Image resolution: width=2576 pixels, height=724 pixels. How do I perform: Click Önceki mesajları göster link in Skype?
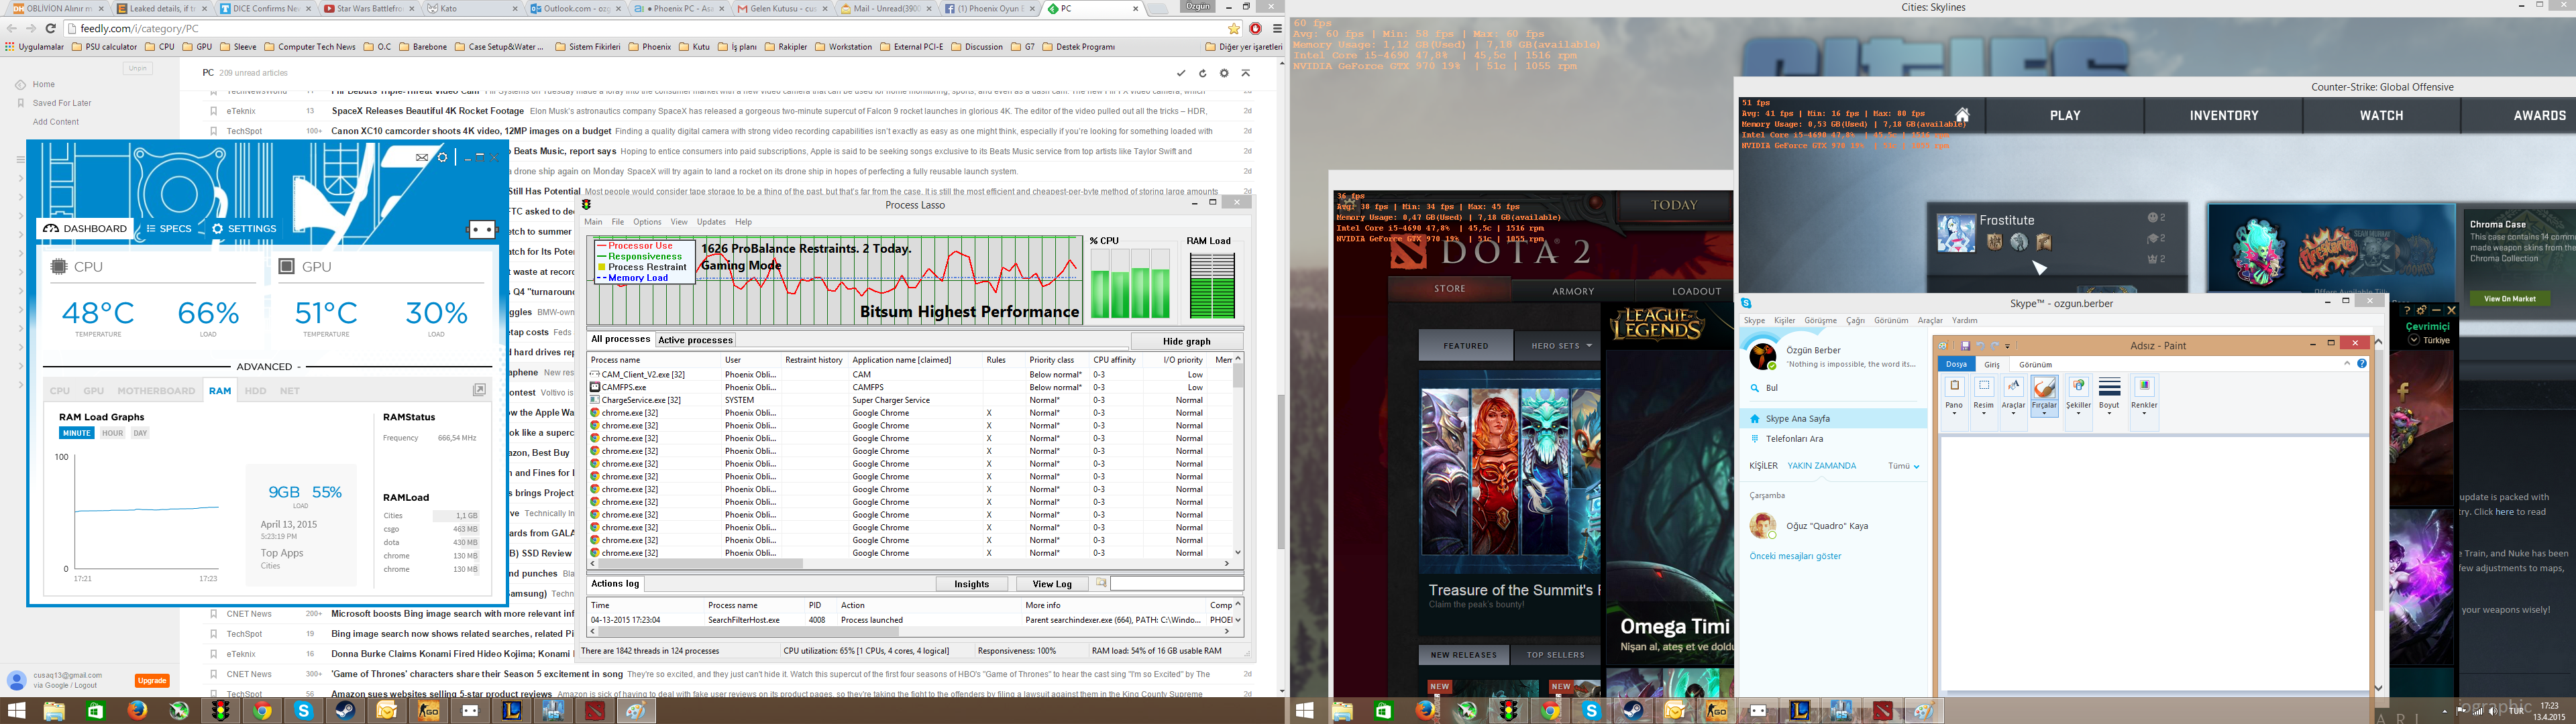(1795, 556)
